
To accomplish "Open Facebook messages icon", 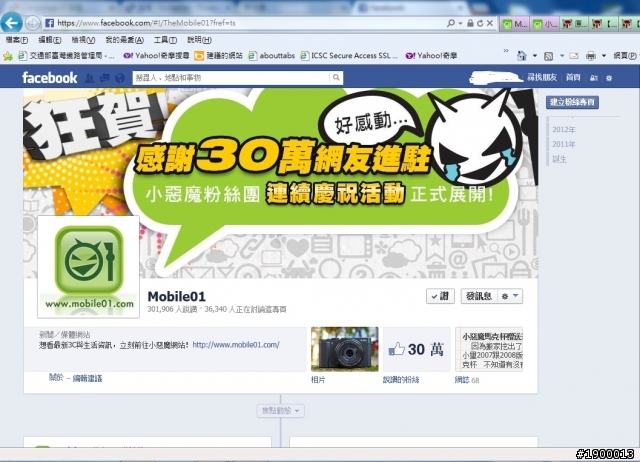I will [104, 78].
